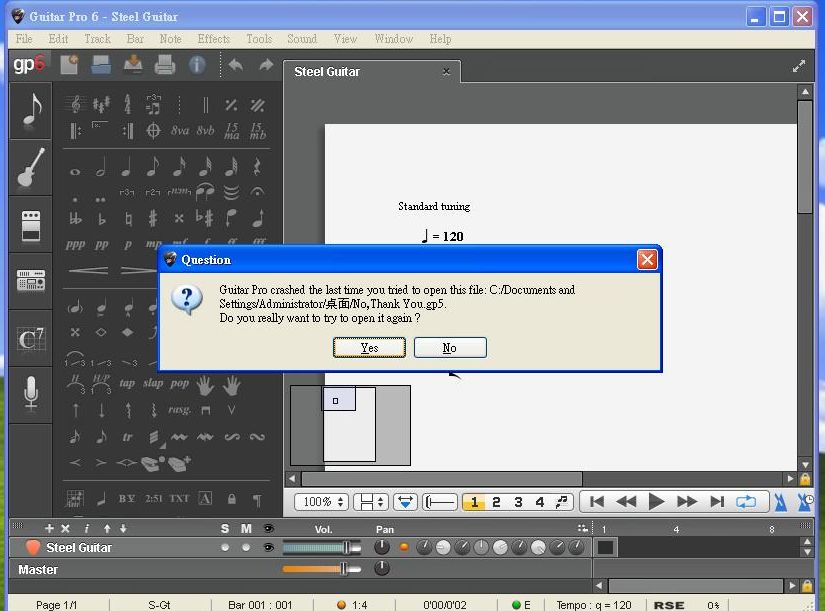Click the Print icon
Image resolution: width=825 pixels, height=611 pixels.
click(x=165, y=65)
